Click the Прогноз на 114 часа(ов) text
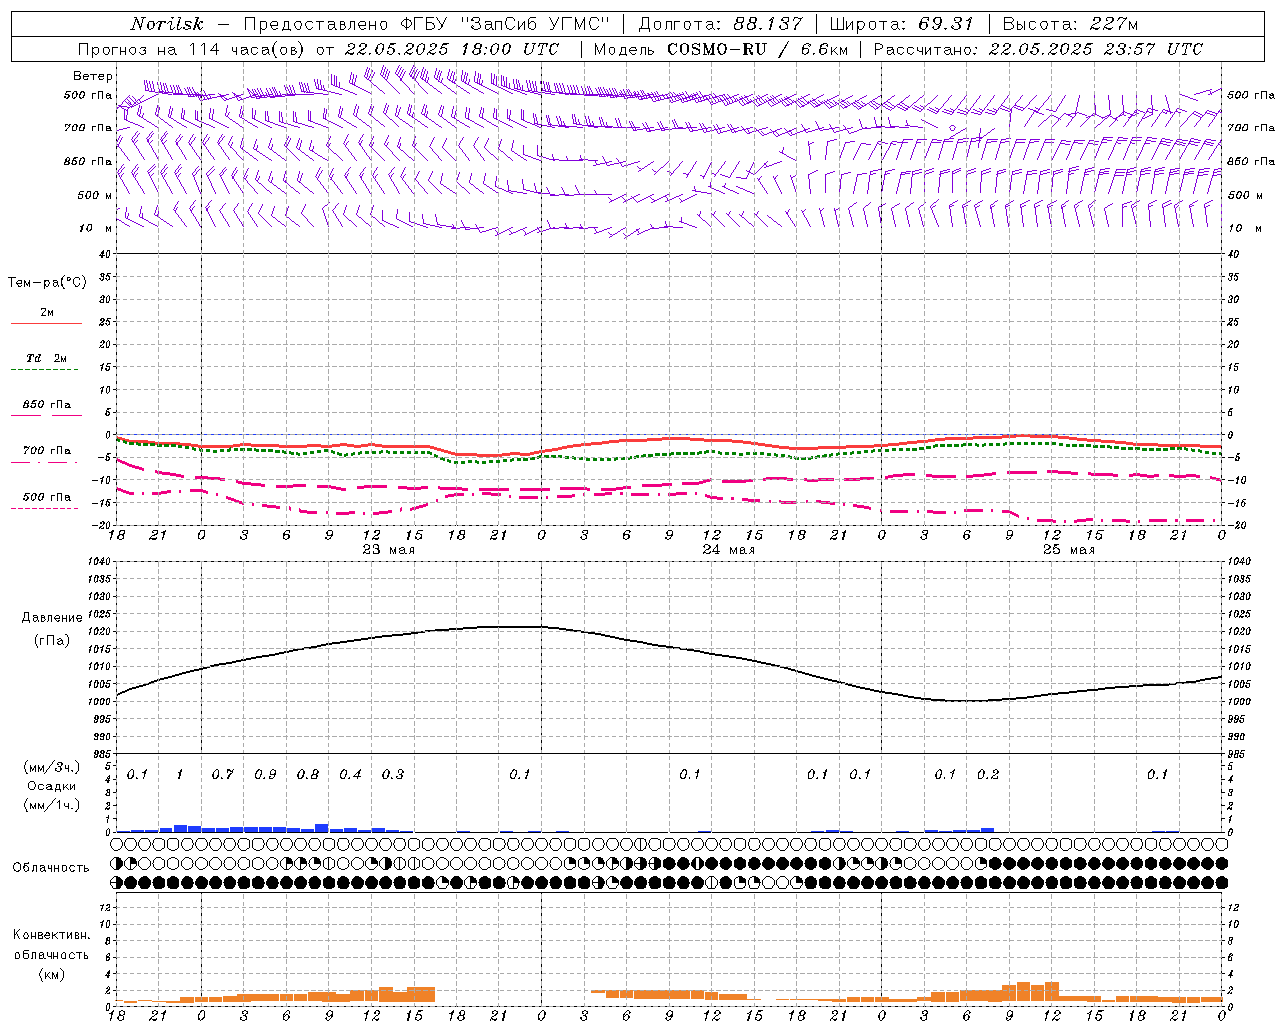1280x1024 pixels. [x=193, y=49]
